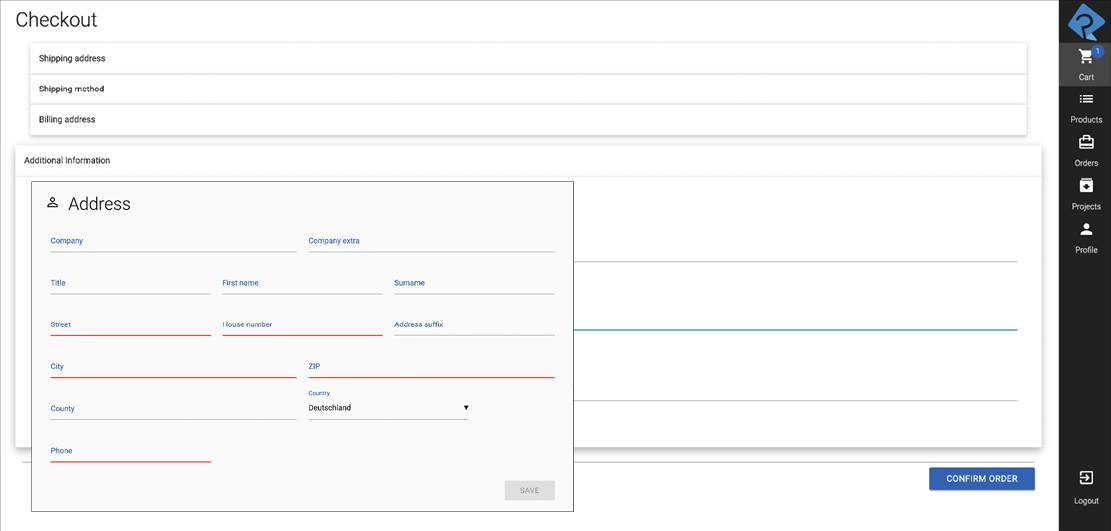Select the Street input field
This screenshot has height=531, width=1111.
click(130, 326)
